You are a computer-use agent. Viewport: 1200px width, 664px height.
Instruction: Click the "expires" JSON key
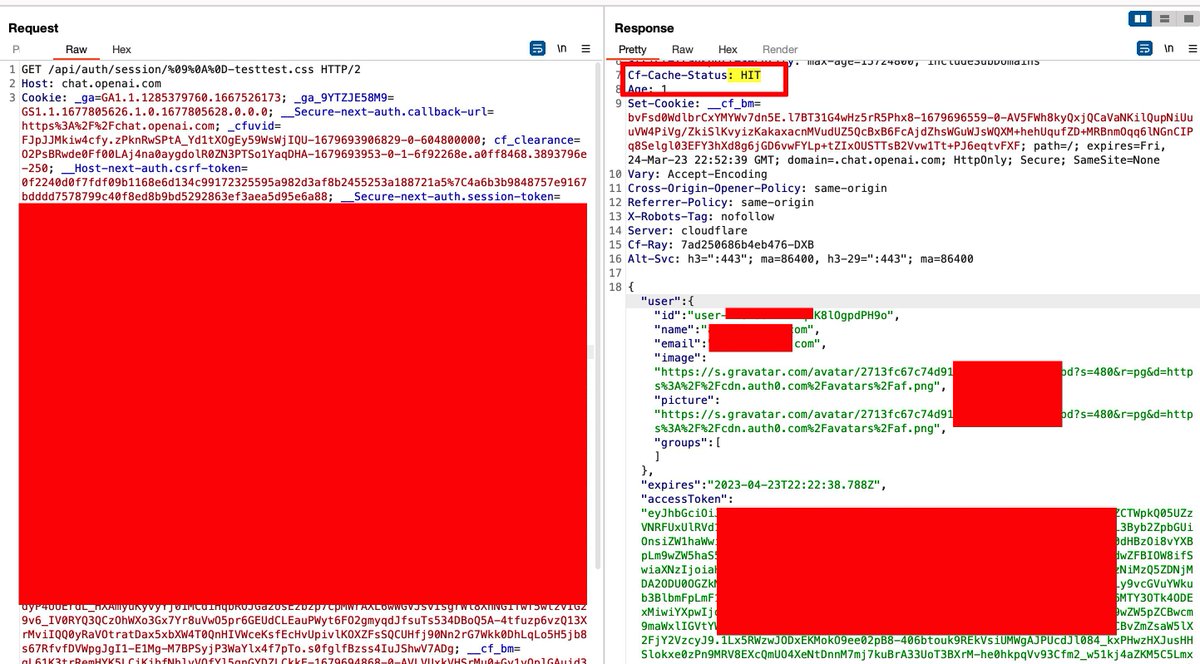671,484
